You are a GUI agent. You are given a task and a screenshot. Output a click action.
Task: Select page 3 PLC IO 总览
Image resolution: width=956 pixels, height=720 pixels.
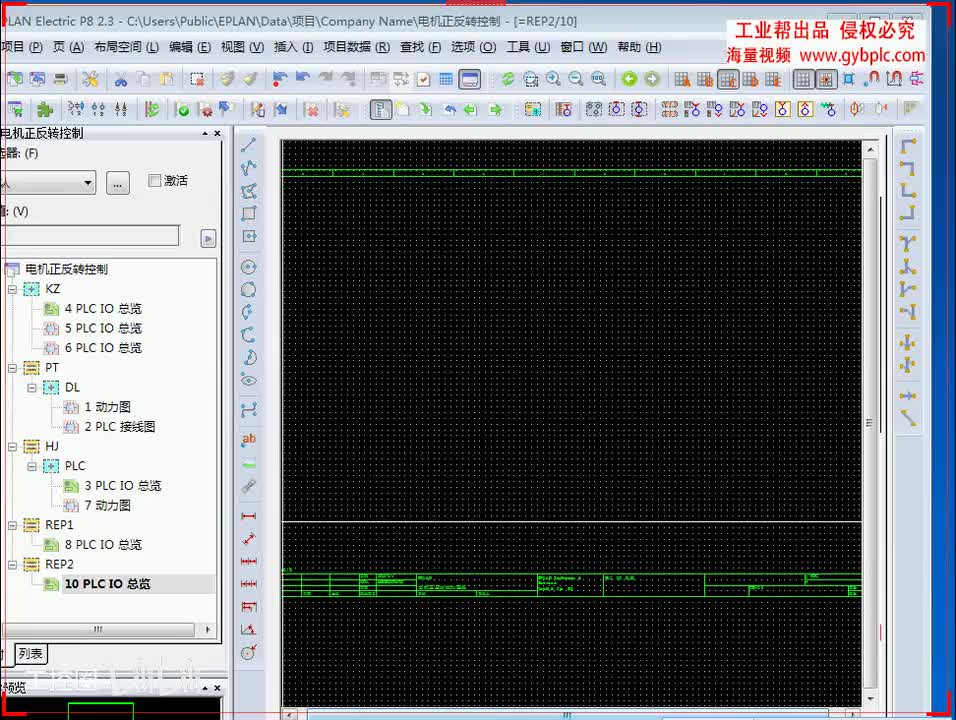click(x=123, y=485)
